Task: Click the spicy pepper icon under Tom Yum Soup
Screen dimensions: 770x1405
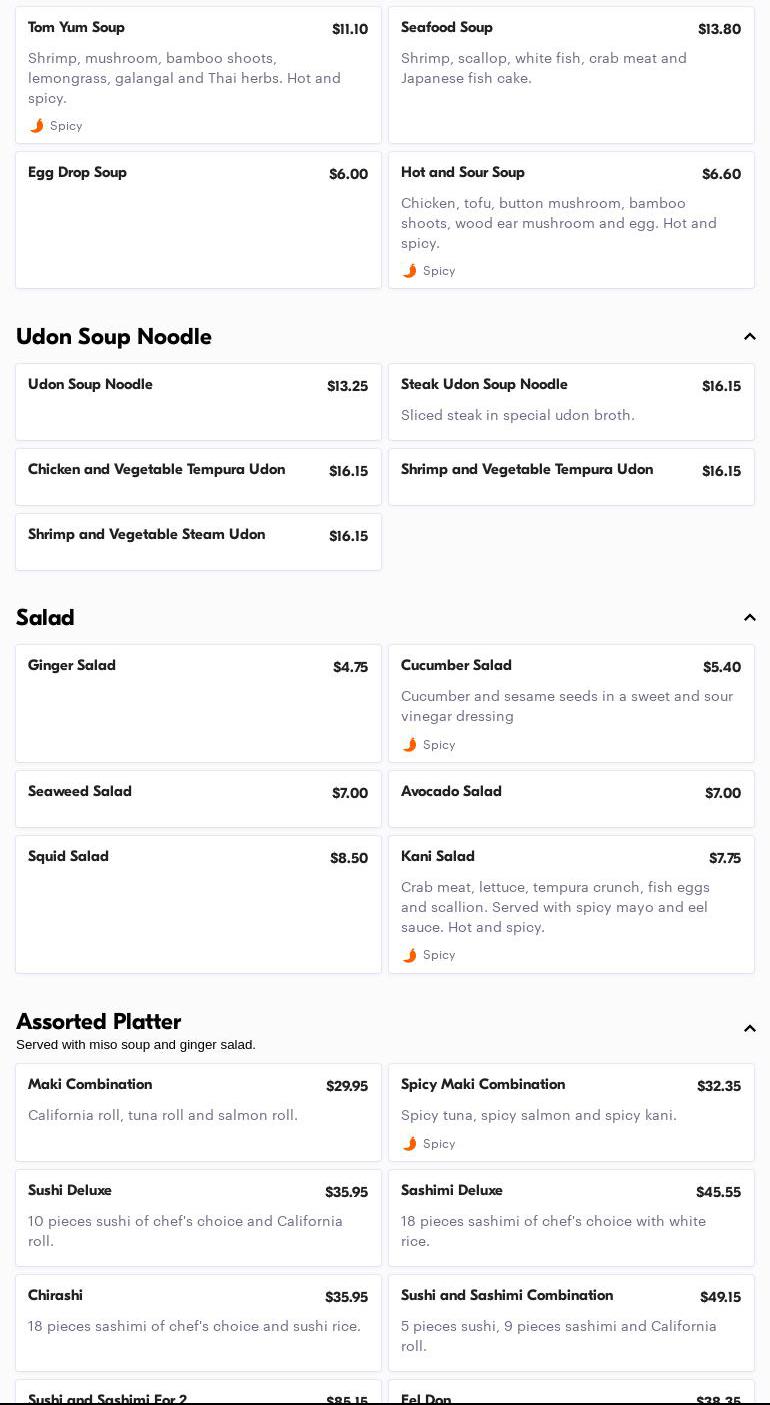Action: [x=37, y=126]
